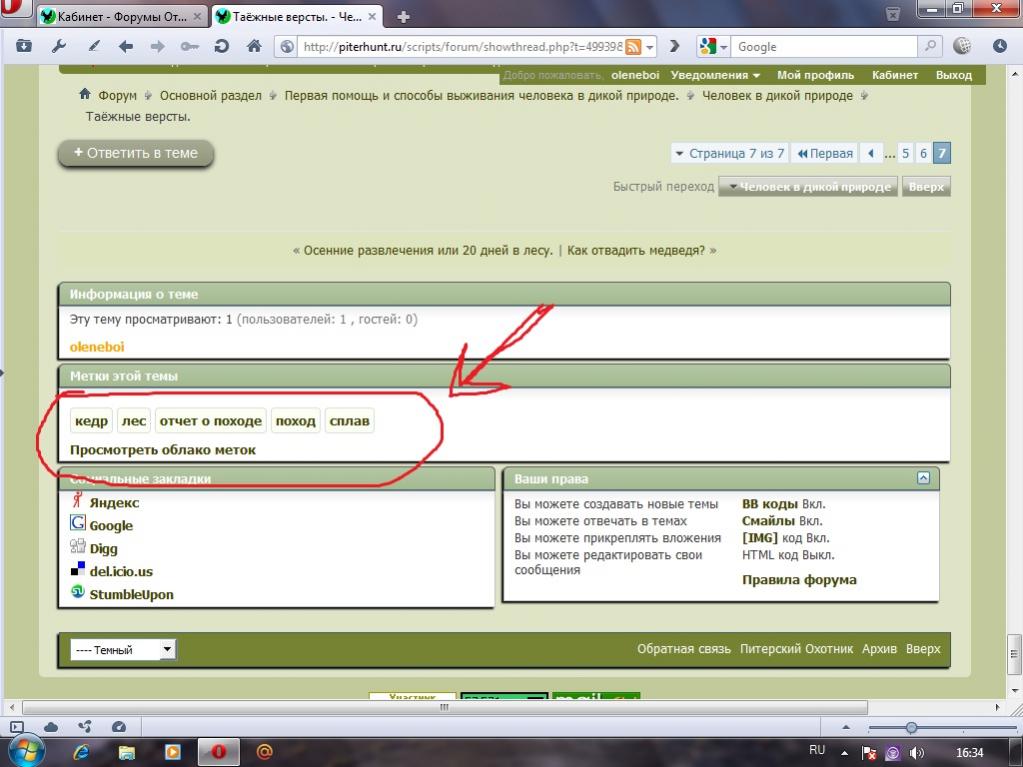Click the StumbleUpon bookmark icon
Viewport: 1023px width, 767px height.
77,593
